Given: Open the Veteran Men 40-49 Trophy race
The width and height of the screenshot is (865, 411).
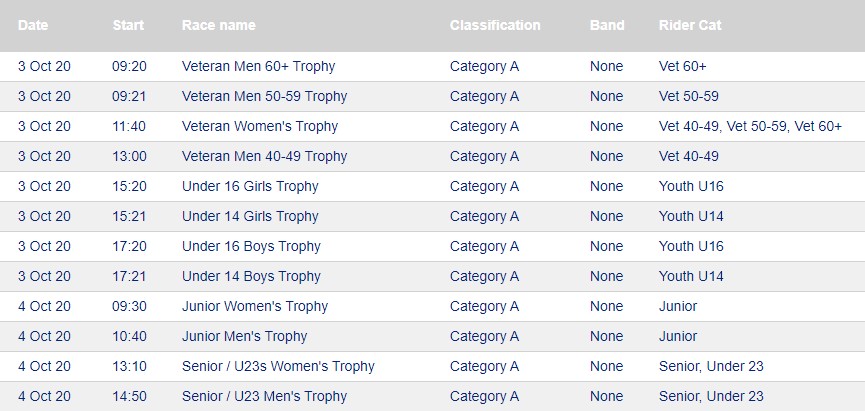Looking at the screenshot, I should [x=265, y=156].
